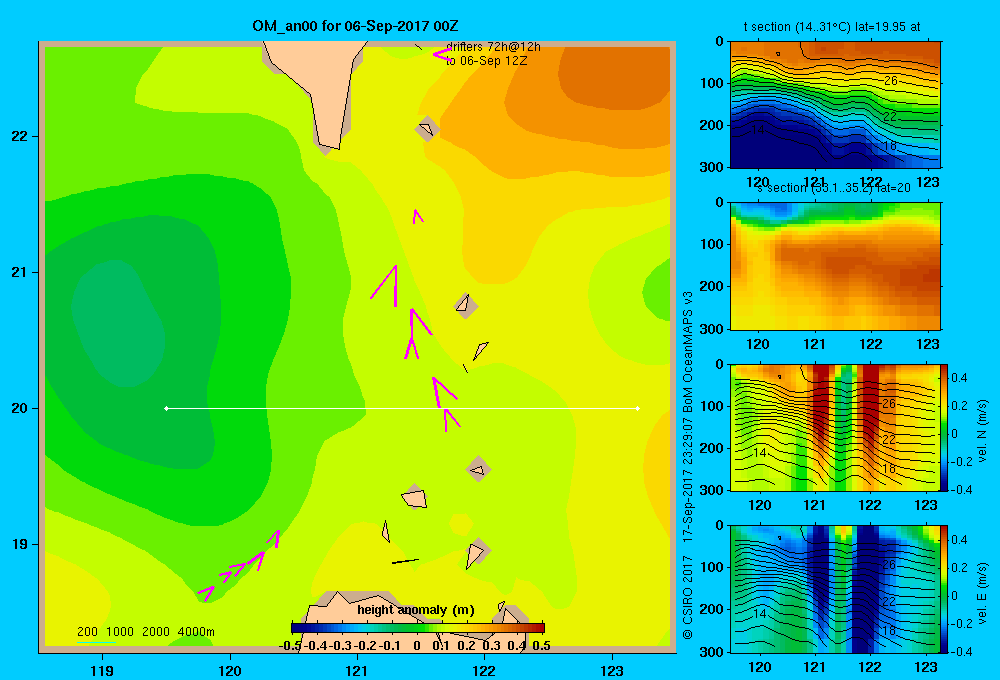1000x680 pixels.
Task: Select the drifter legend arrow beside "drifters 72h@12h"
Action: [443, 54]
